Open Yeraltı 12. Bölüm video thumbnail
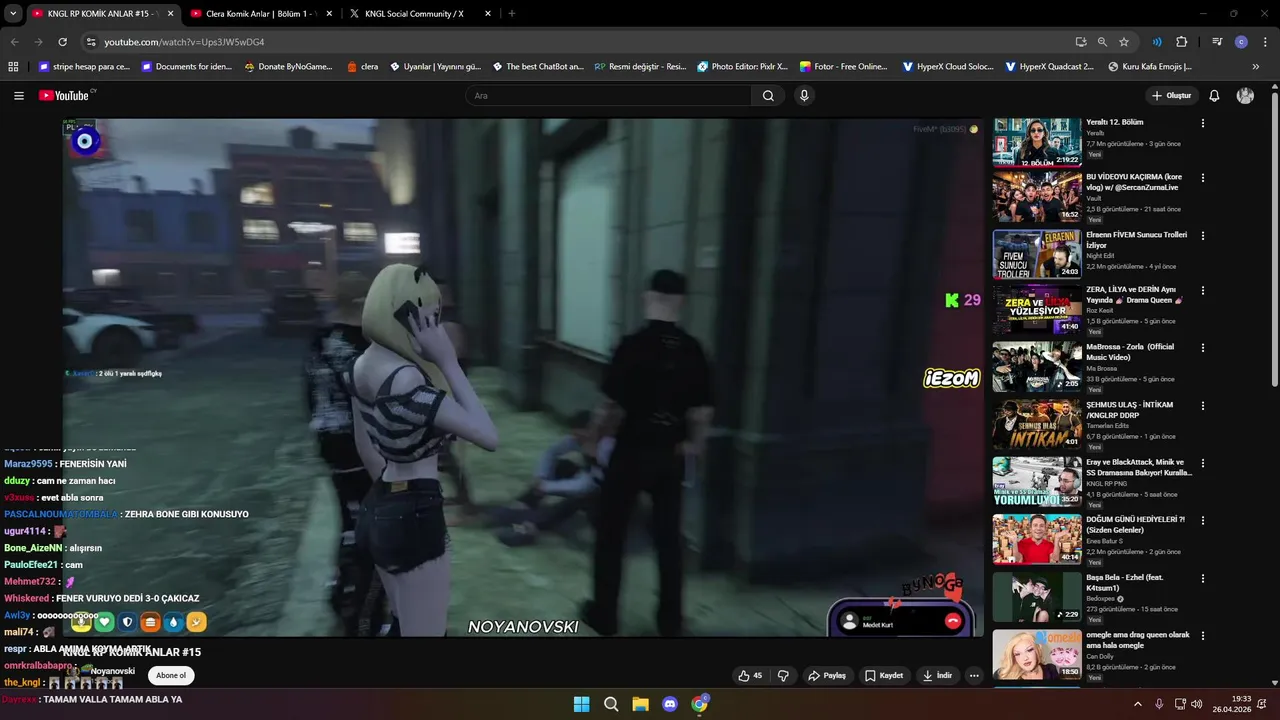Screen dimensions: 1280x720 1037,142
